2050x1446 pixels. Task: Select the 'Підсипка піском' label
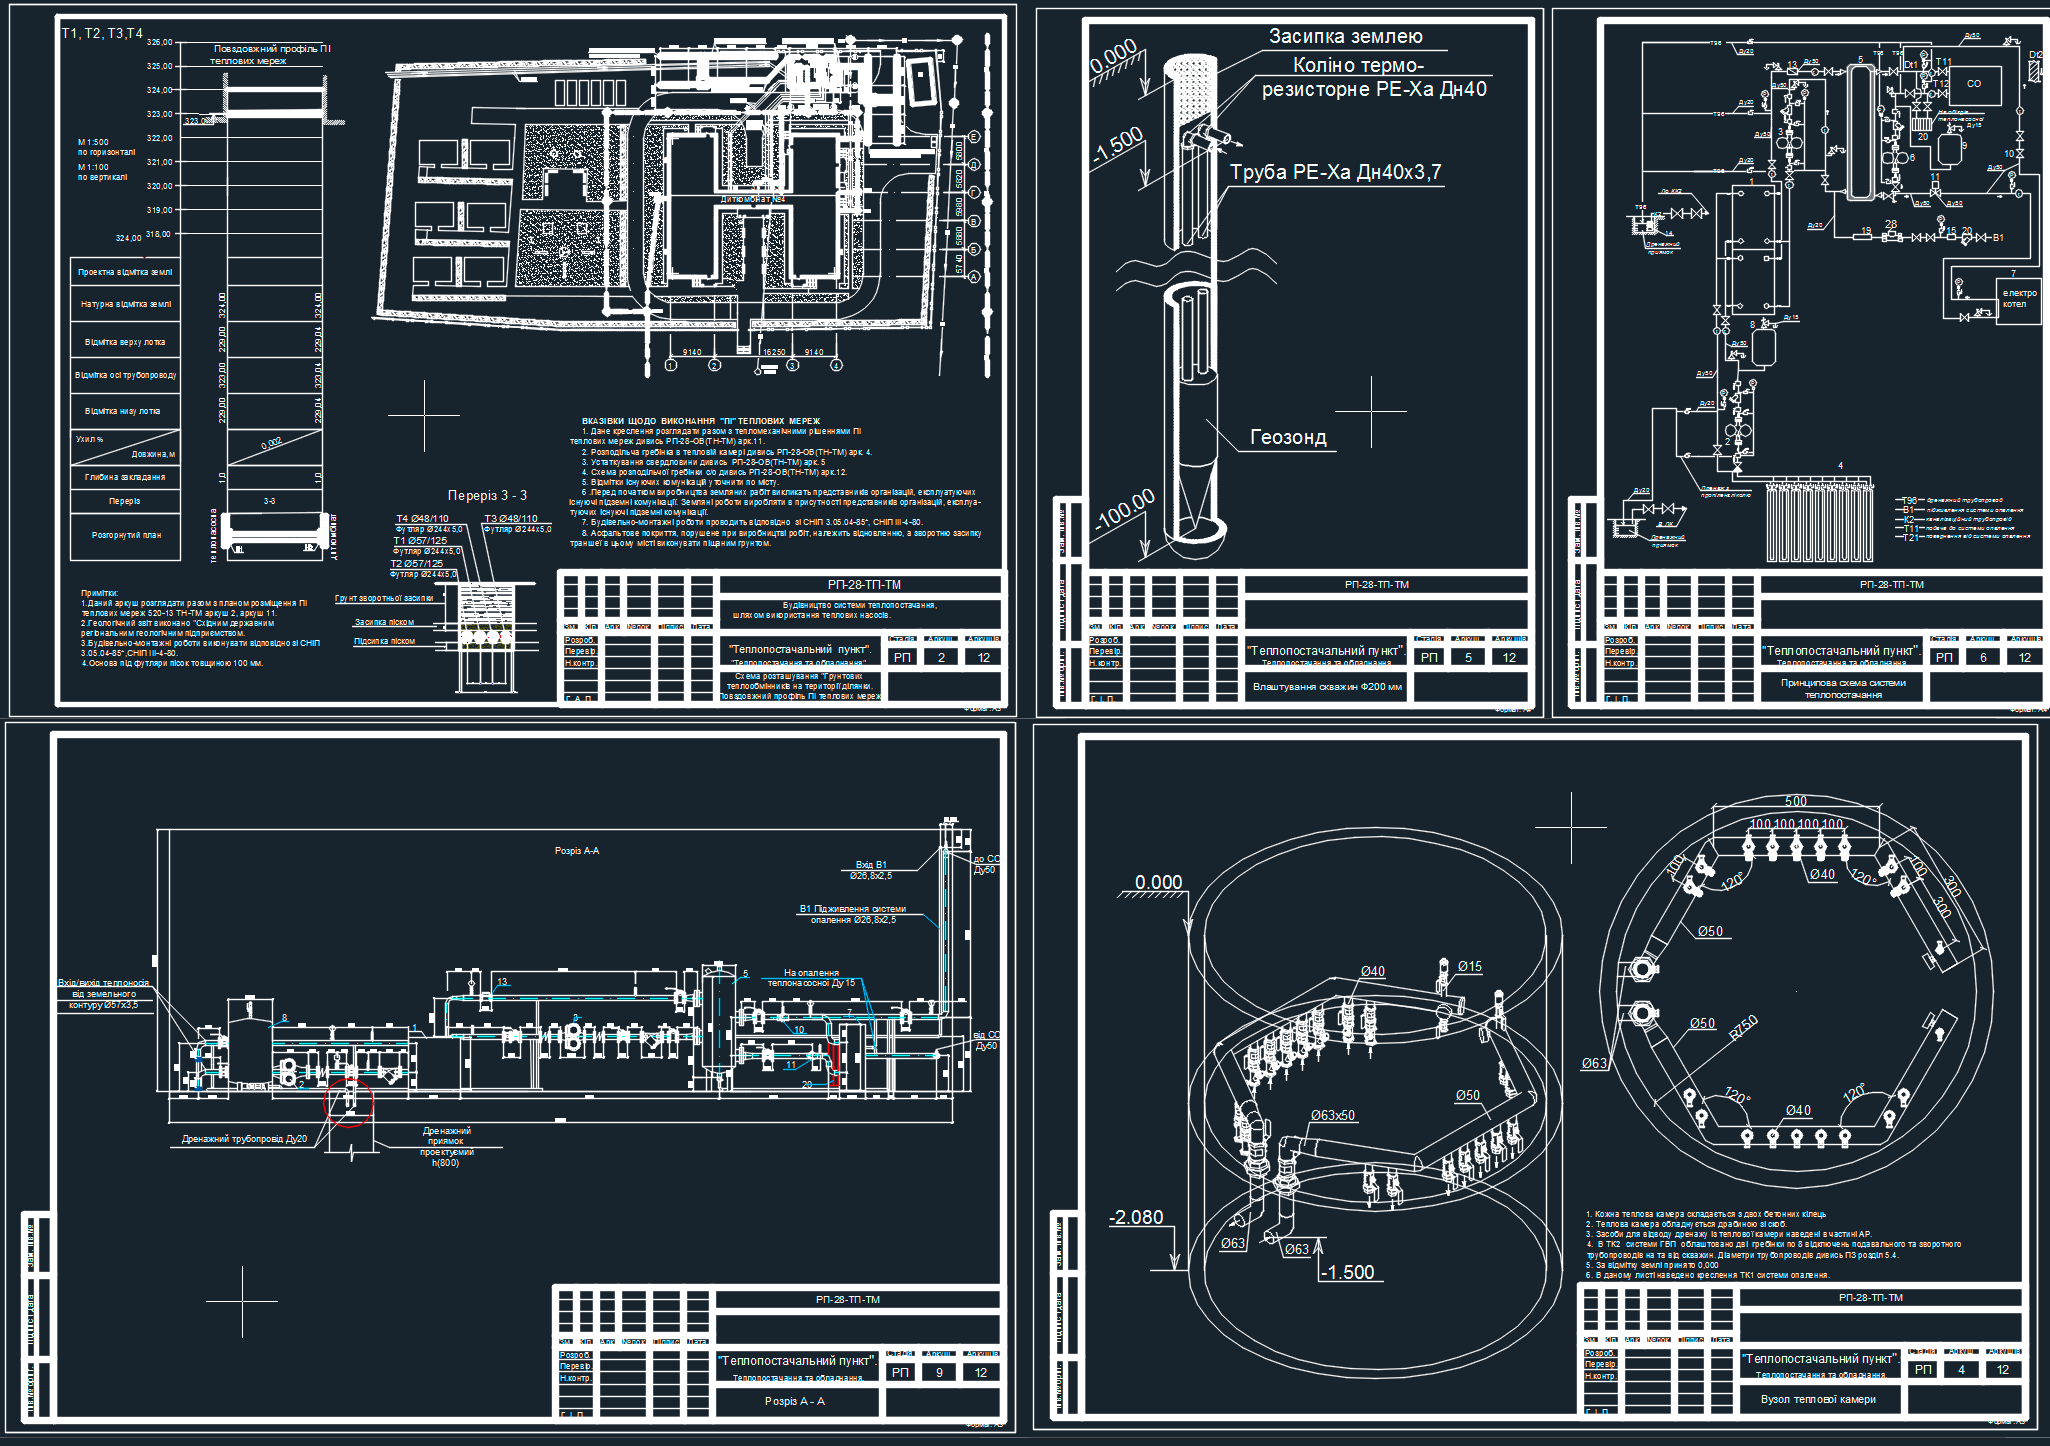(384, 641)
